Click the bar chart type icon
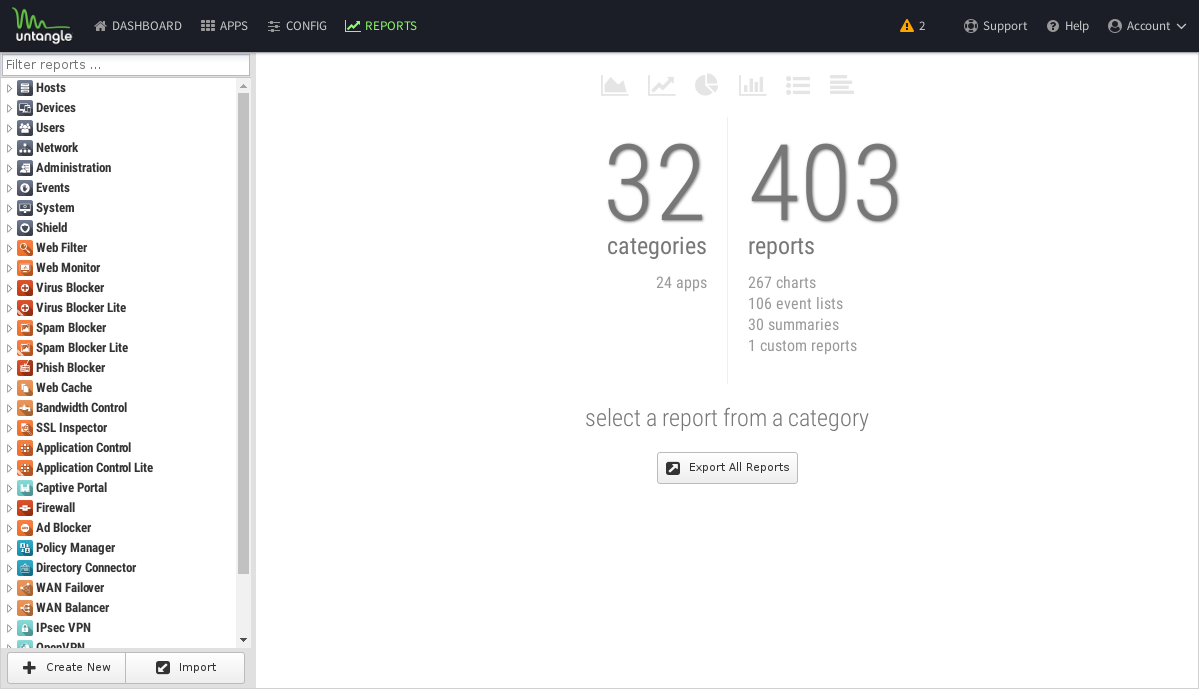The image size is (1199, 689). pos(752,85)
